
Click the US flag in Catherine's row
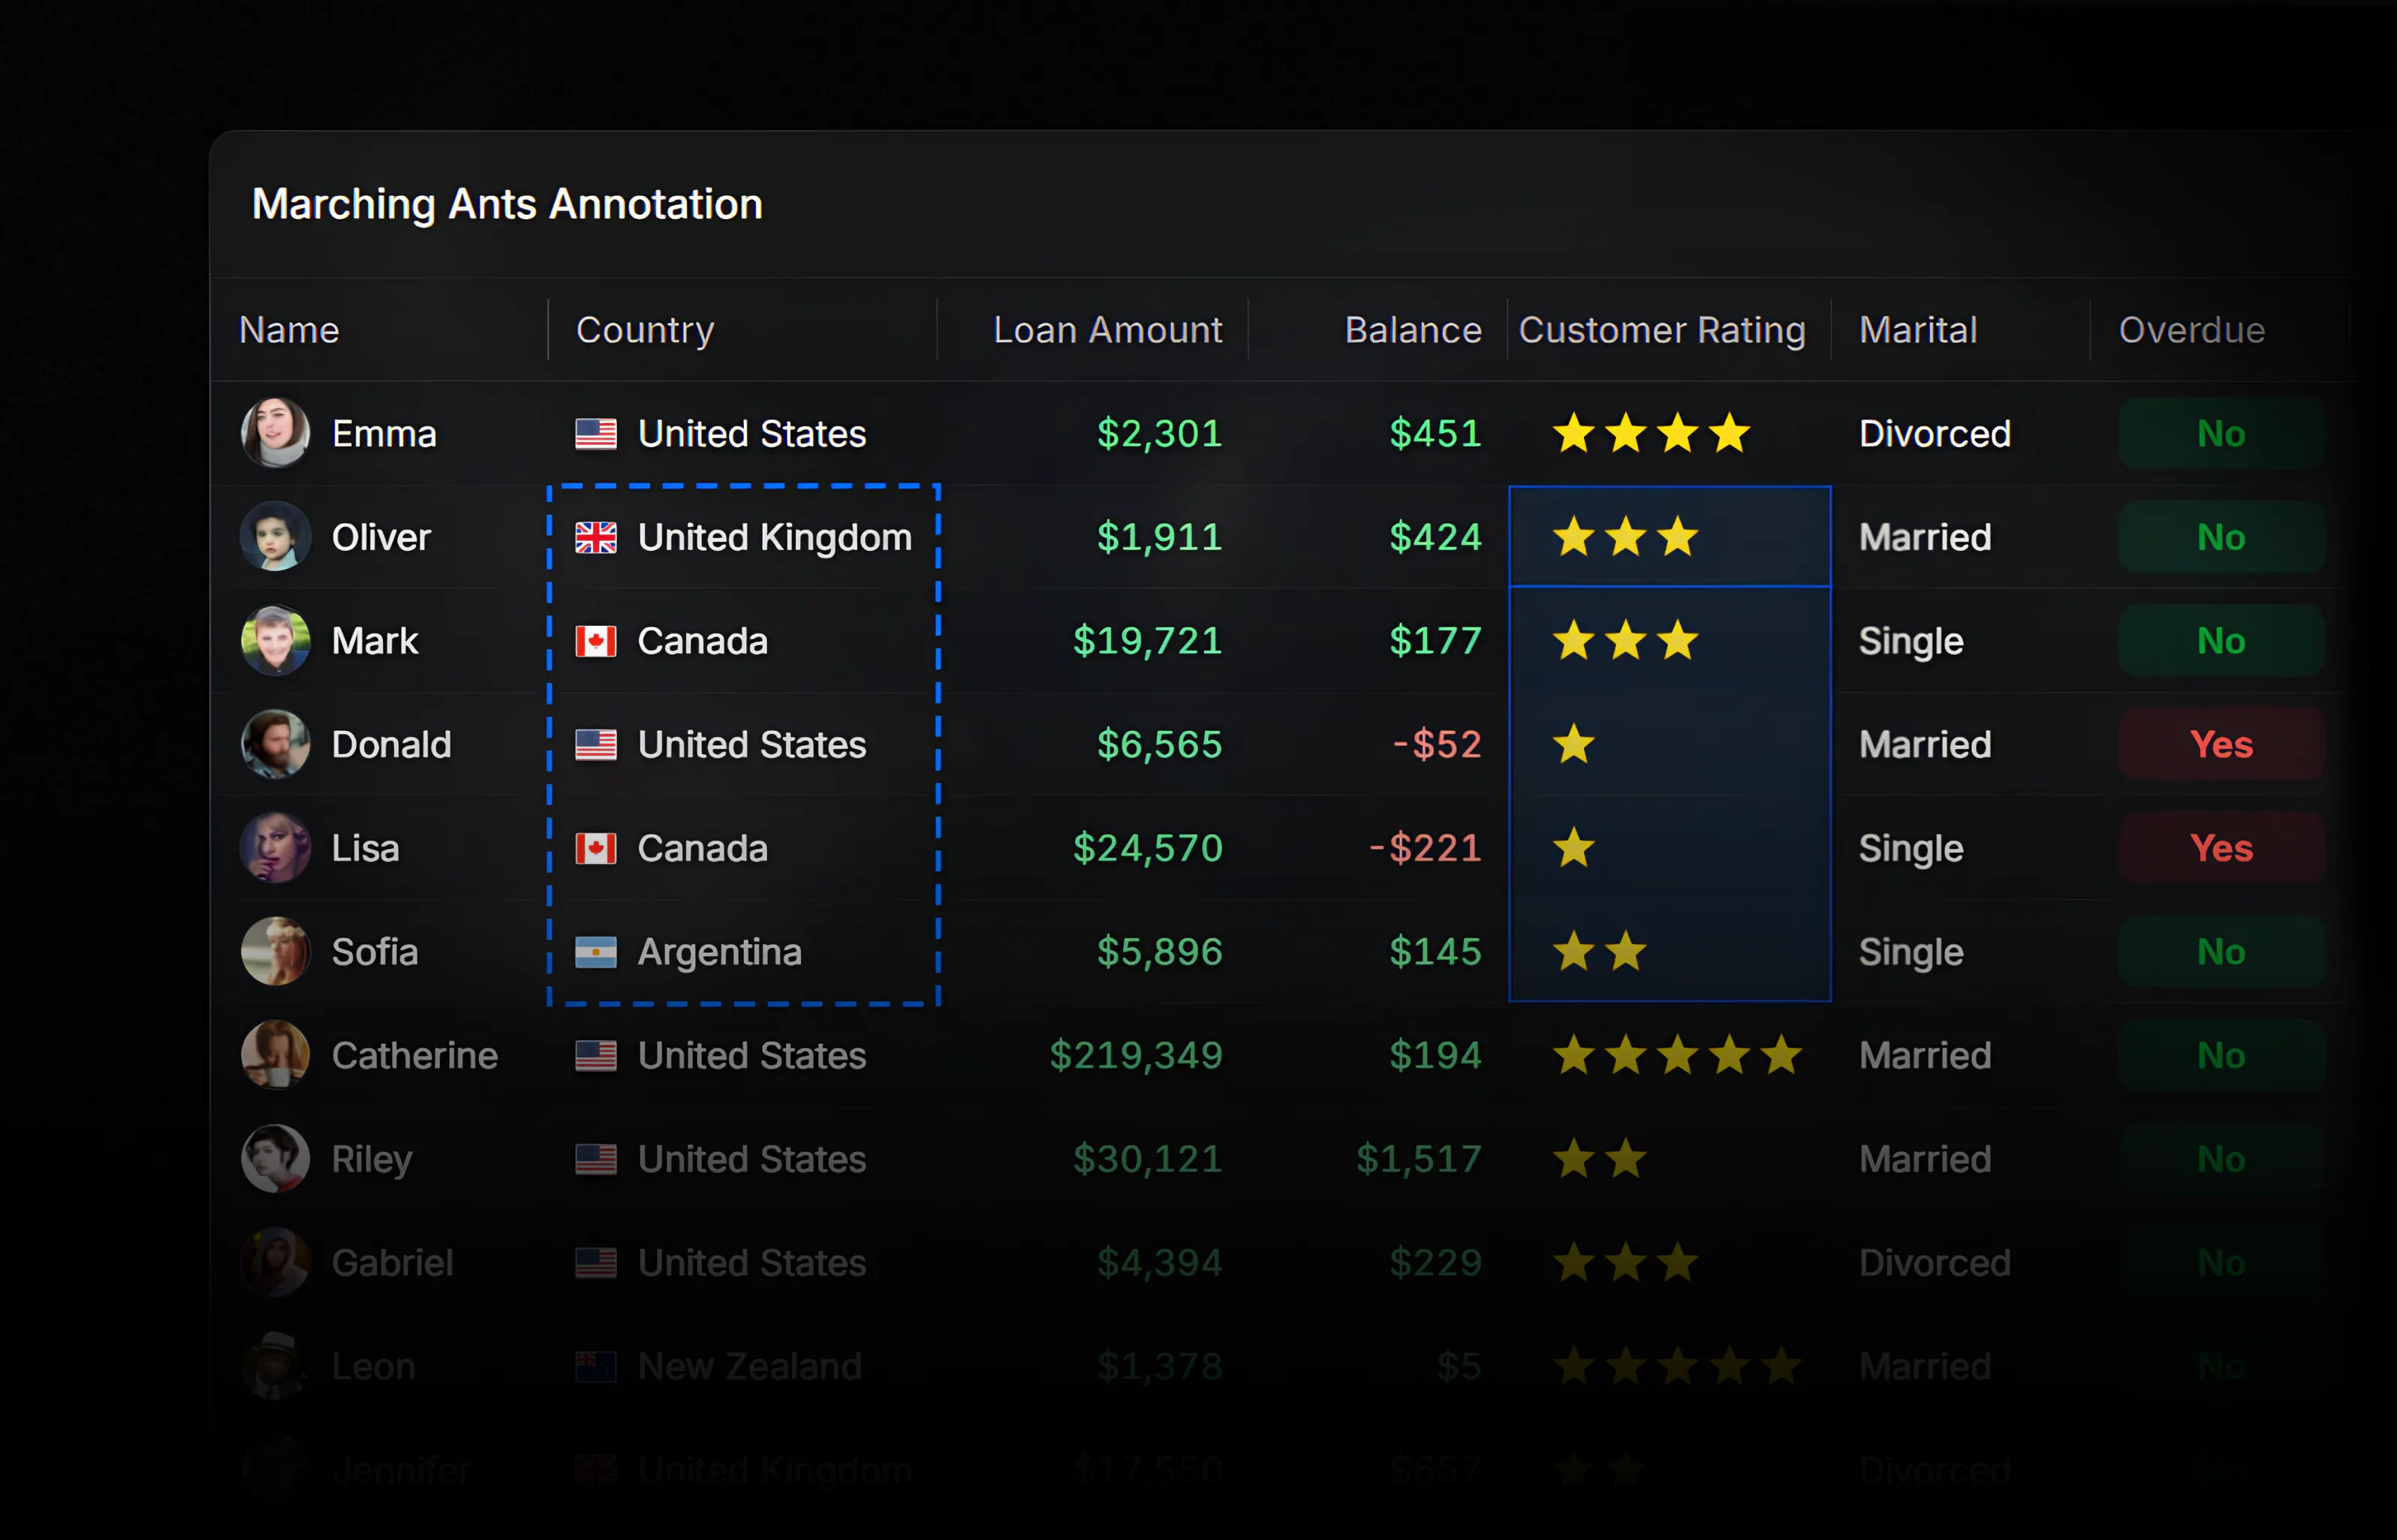(x=596, y=1056)
